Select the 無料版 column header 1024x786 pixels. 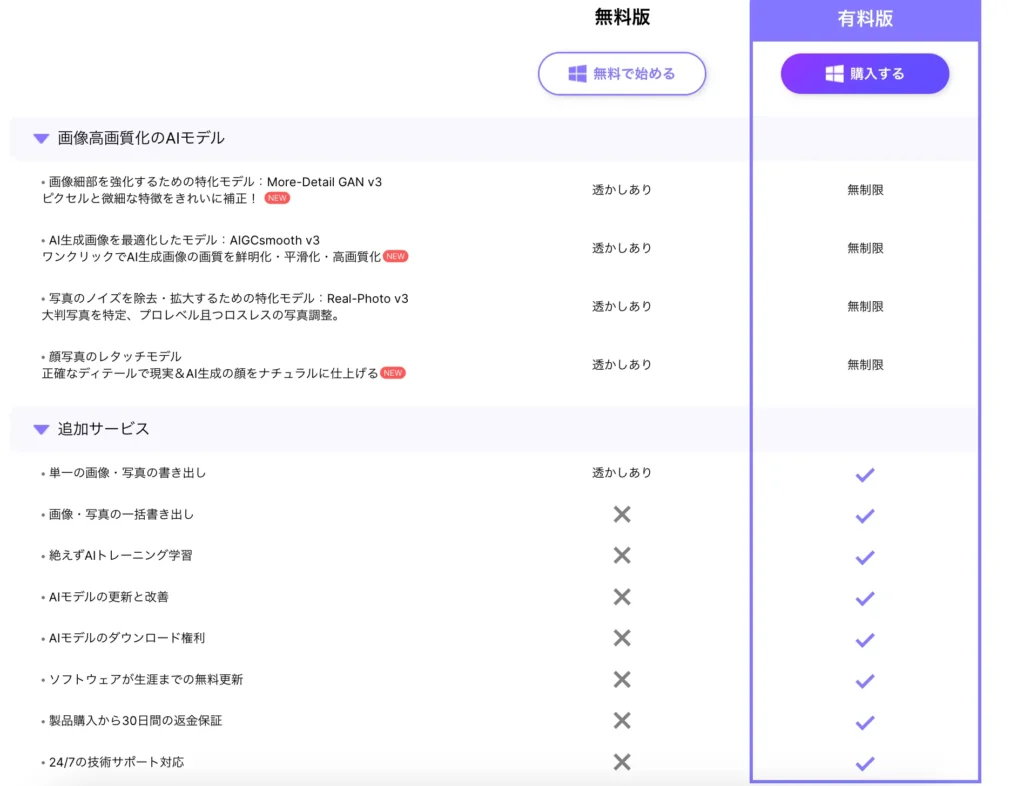[x=621, y=16]
